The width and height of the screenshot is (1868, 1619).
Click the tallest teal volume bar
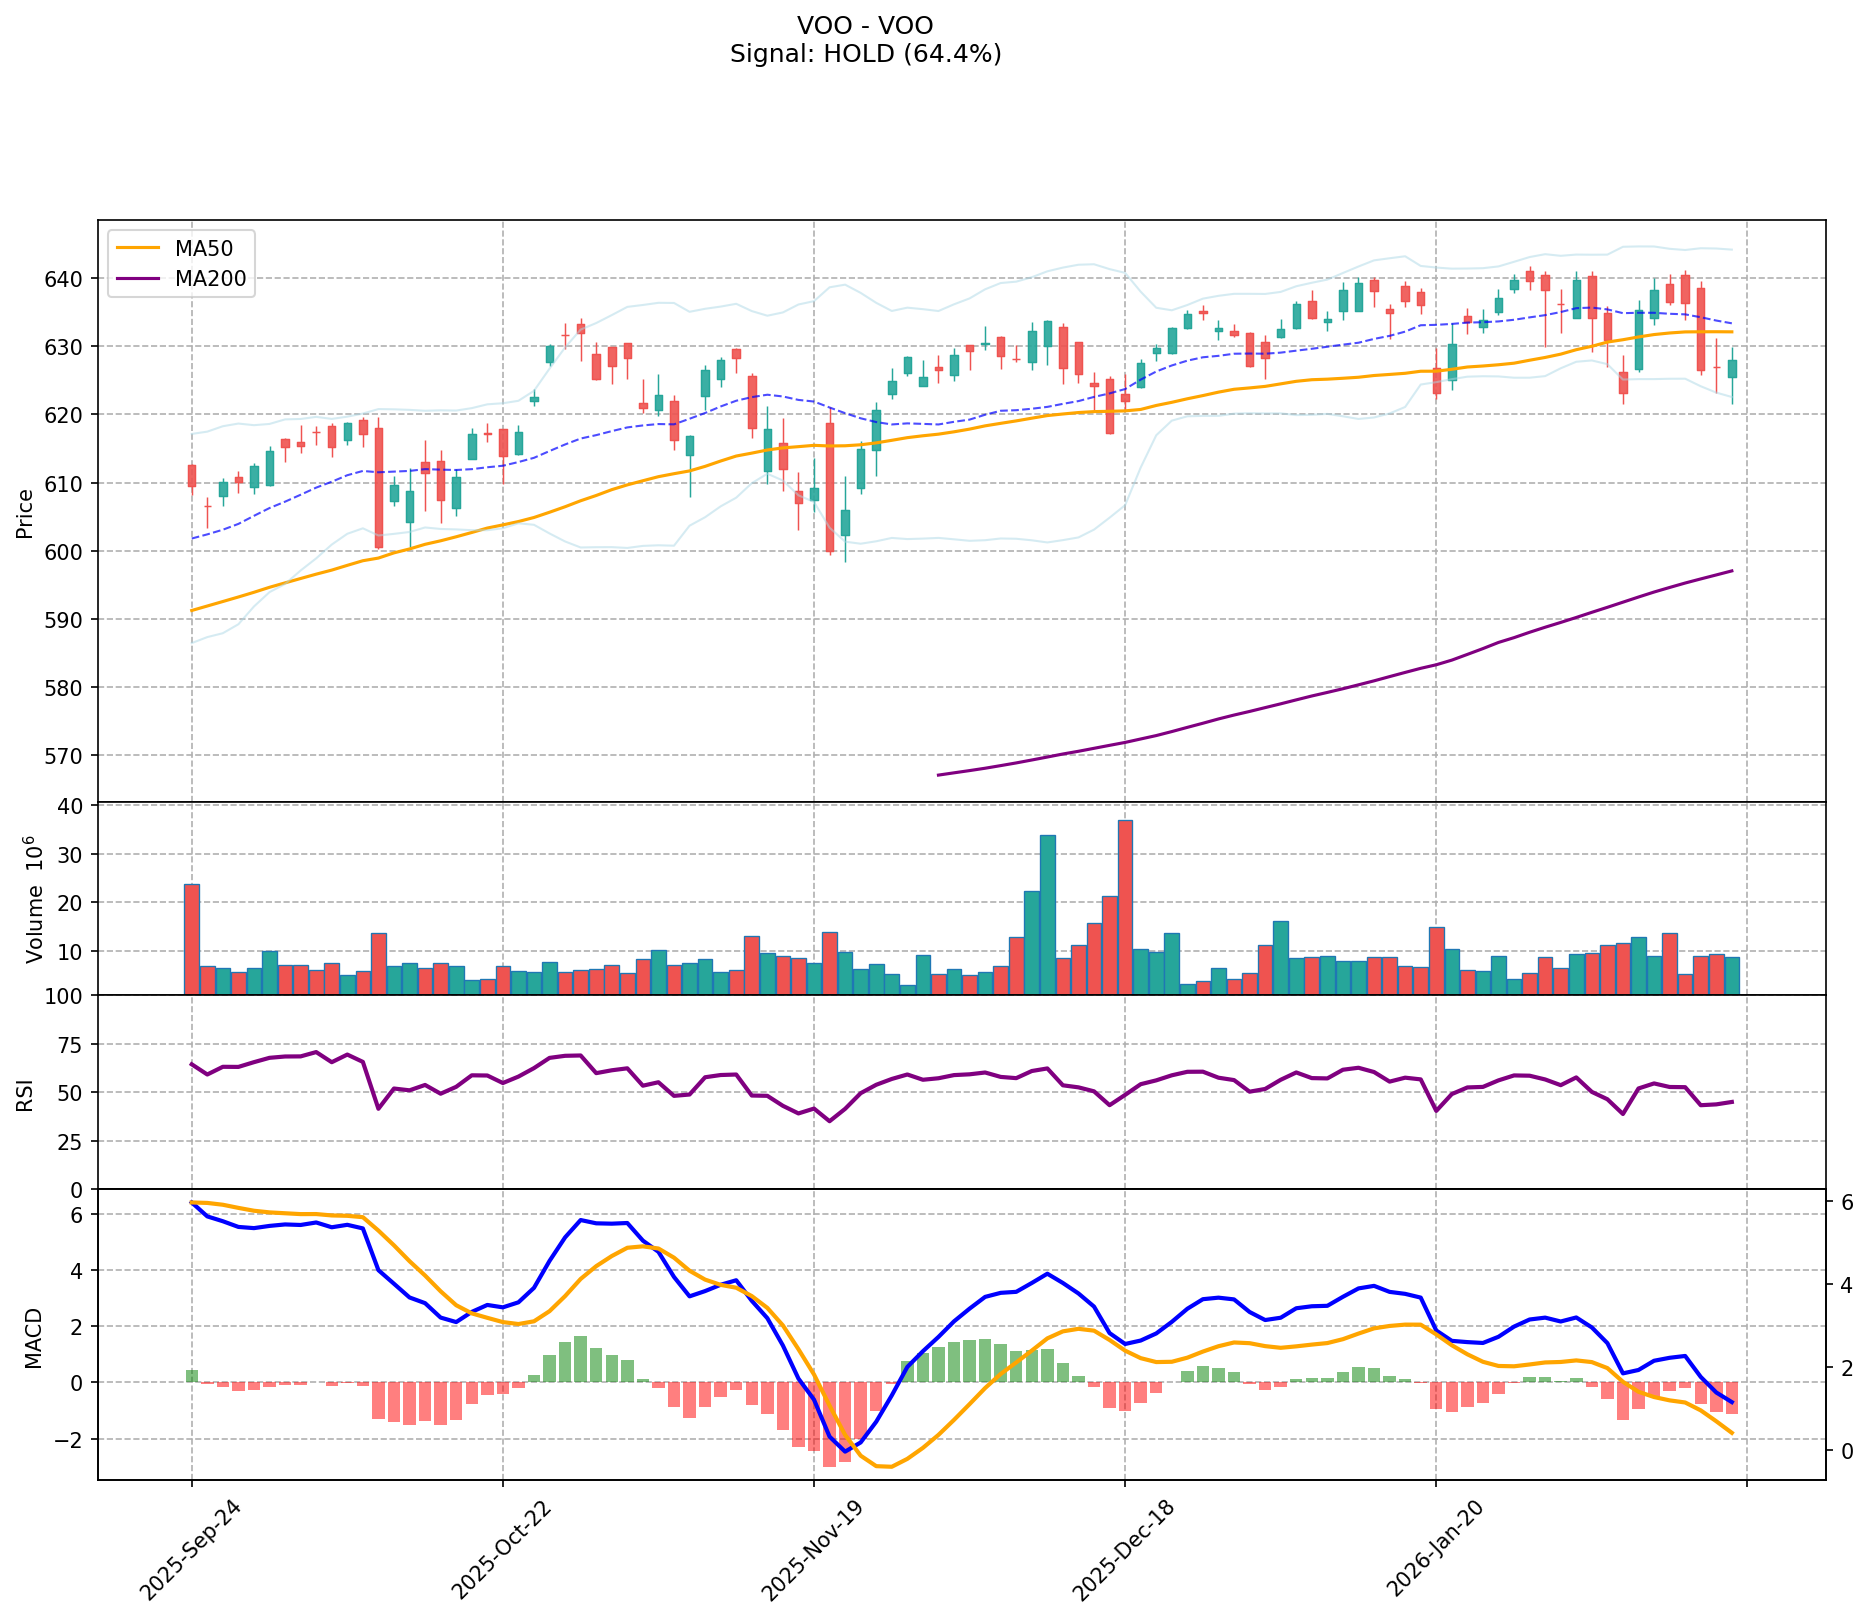[1047, 914]
